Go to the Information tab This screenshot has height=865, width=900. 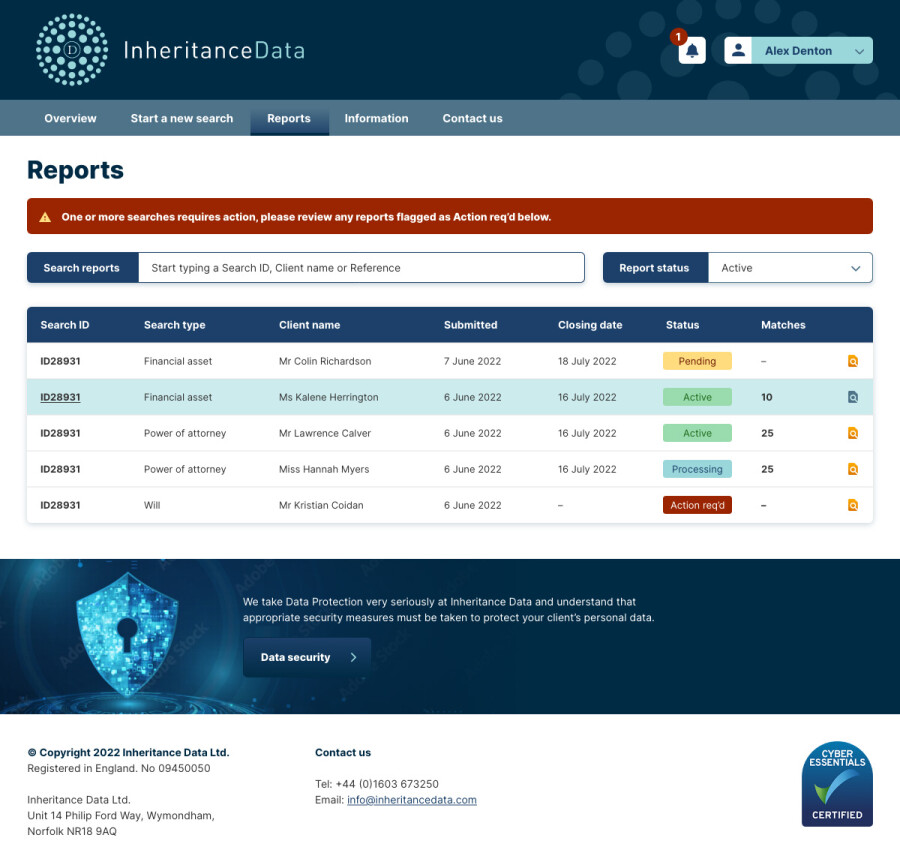tap(376, 118)
